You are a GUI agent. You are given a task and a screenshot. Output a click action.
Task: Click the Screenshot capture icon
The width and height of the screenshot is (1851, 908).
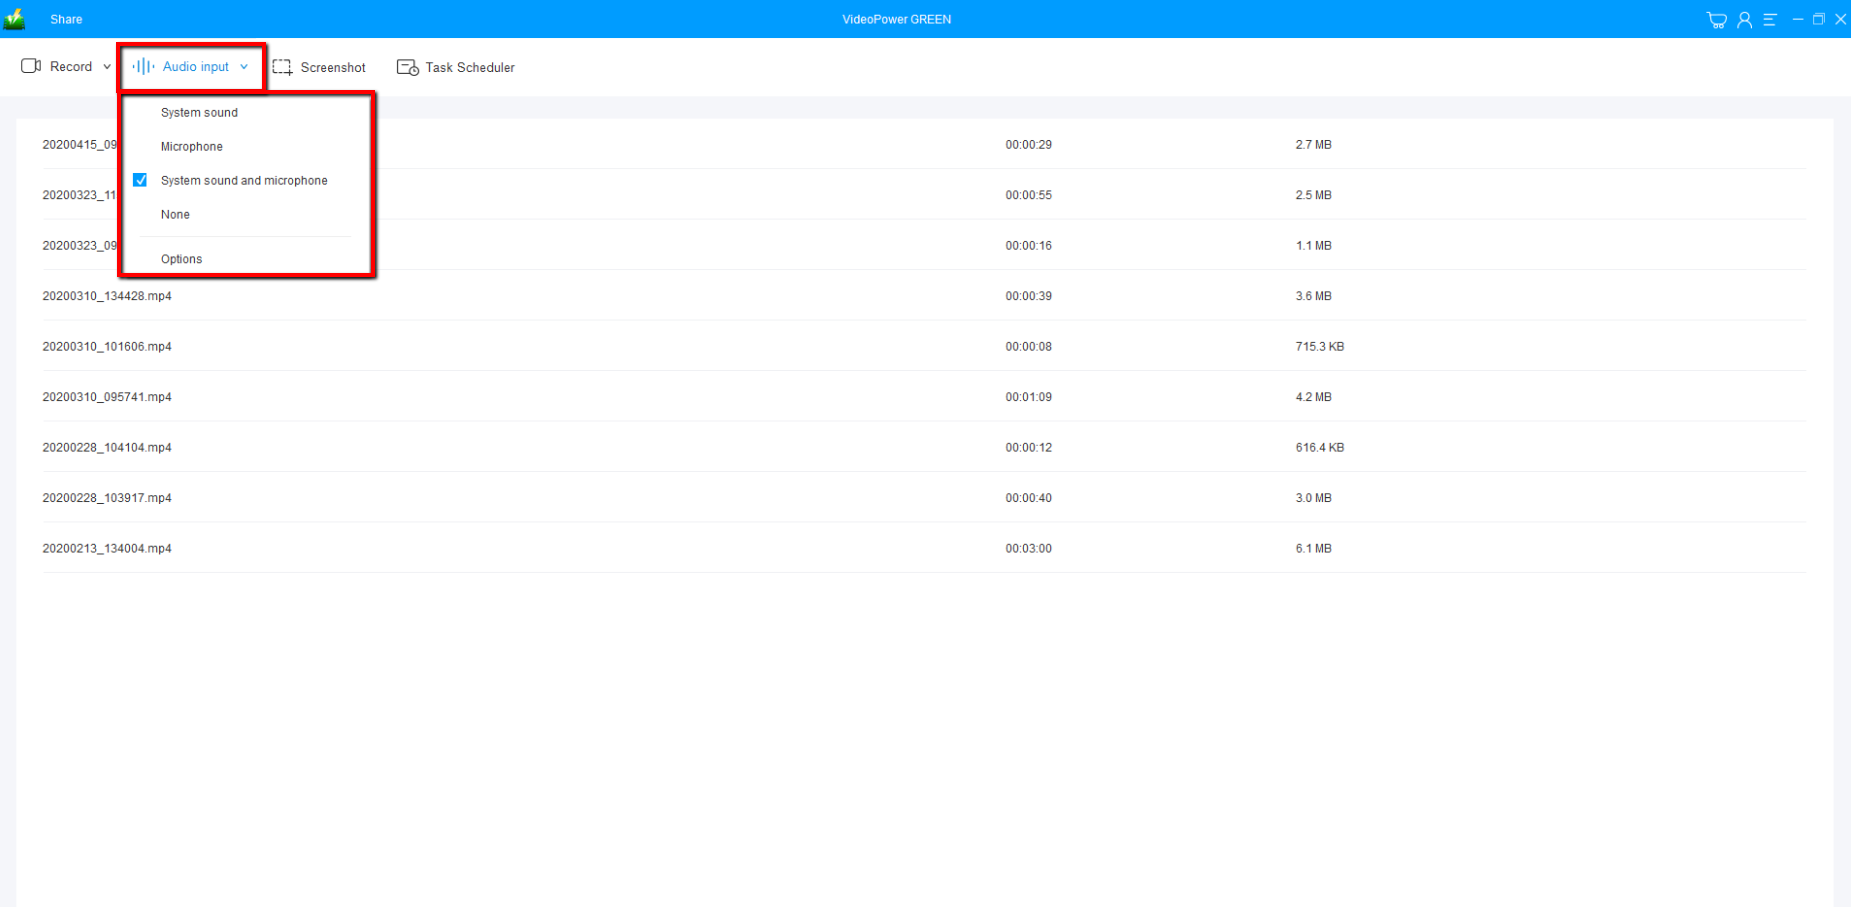282,67
